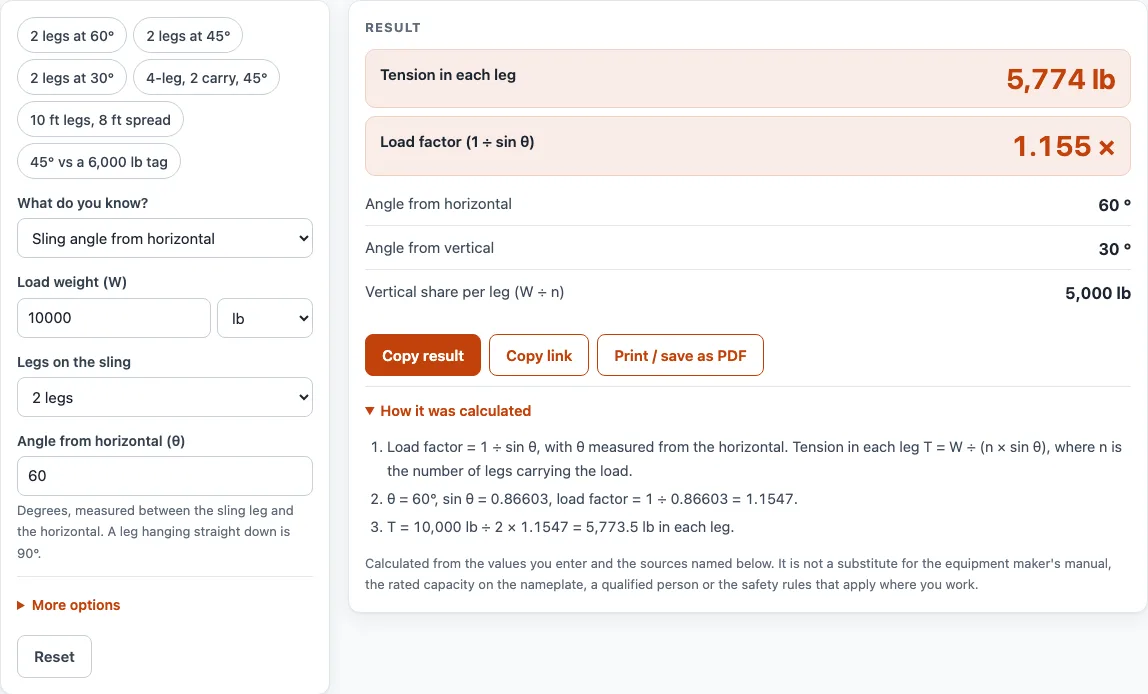Click the step 'T = 10,000 lb ÷ 2 × 1.1547'
This screenshot has height=694, width=1148.
(x=560, y=527)
